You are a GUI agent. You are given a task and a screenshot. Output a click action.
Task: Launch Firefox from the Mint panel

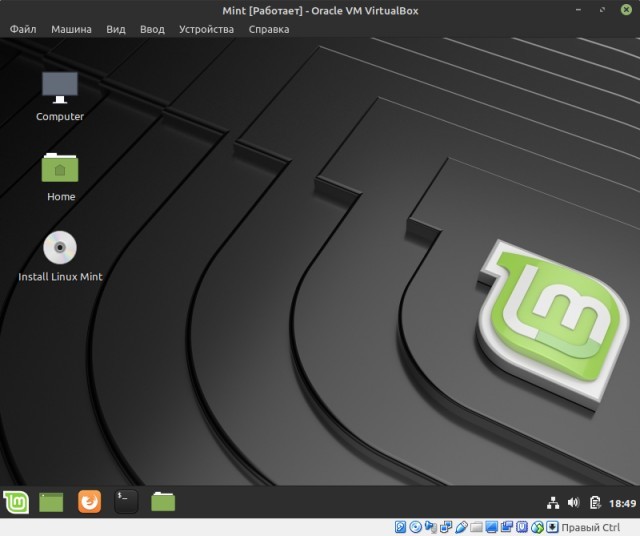click(x=89, y=501)
